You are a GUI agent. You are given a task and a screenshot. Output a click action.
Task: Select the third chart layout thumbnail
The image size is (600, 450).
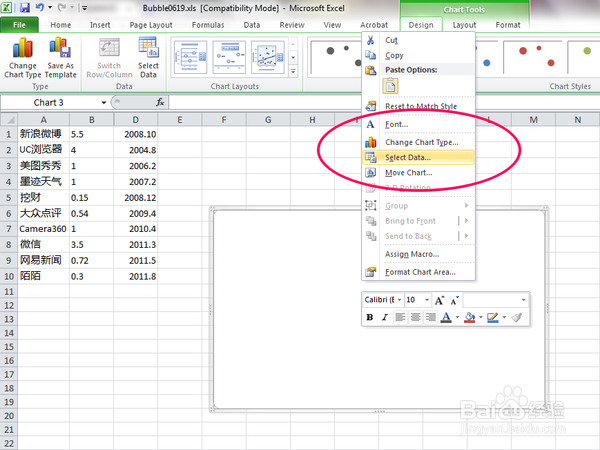[268, 57]
